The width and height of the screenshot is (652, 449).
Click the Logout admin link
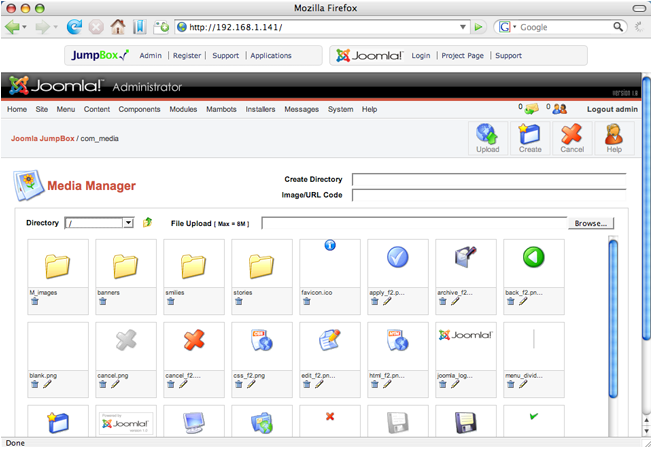pos(612,109)
